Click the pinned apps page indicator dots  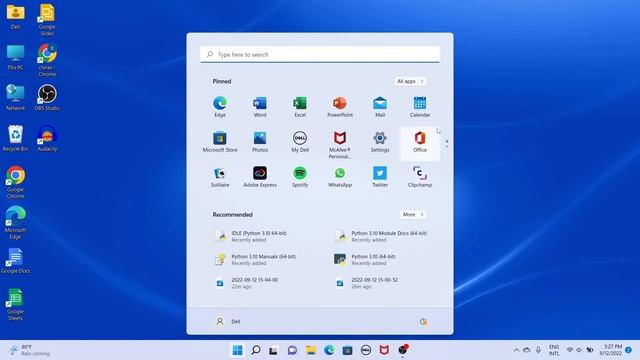click(447, 144)
